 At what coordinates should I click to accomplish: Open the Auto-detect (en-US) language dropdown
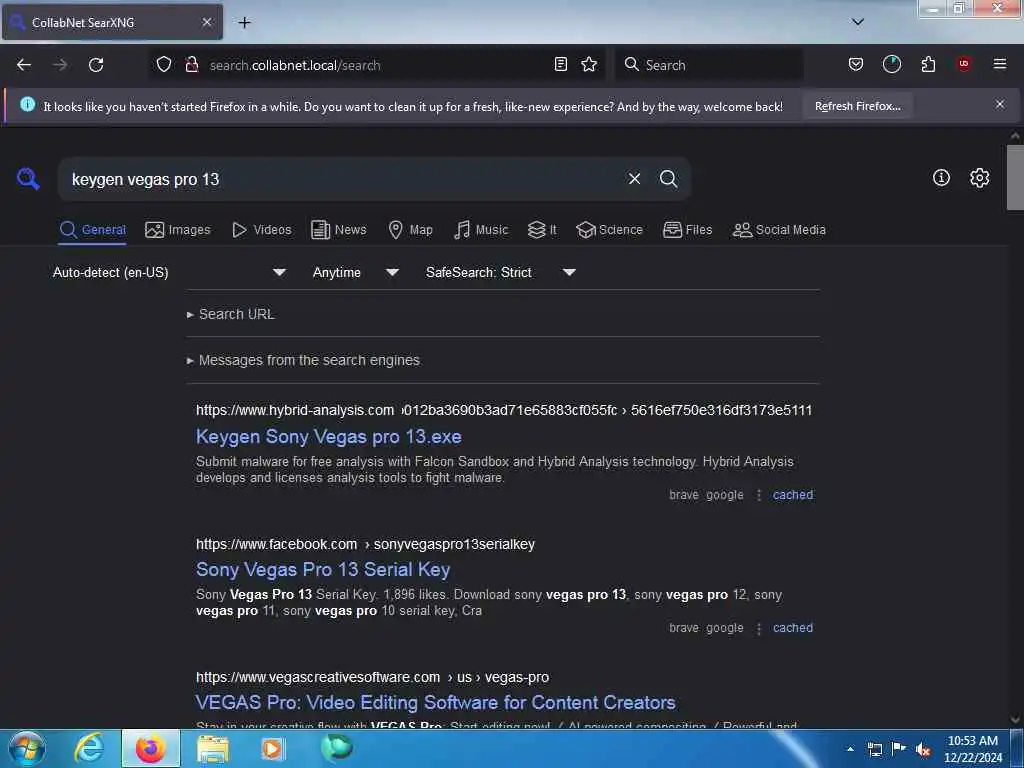169,272
